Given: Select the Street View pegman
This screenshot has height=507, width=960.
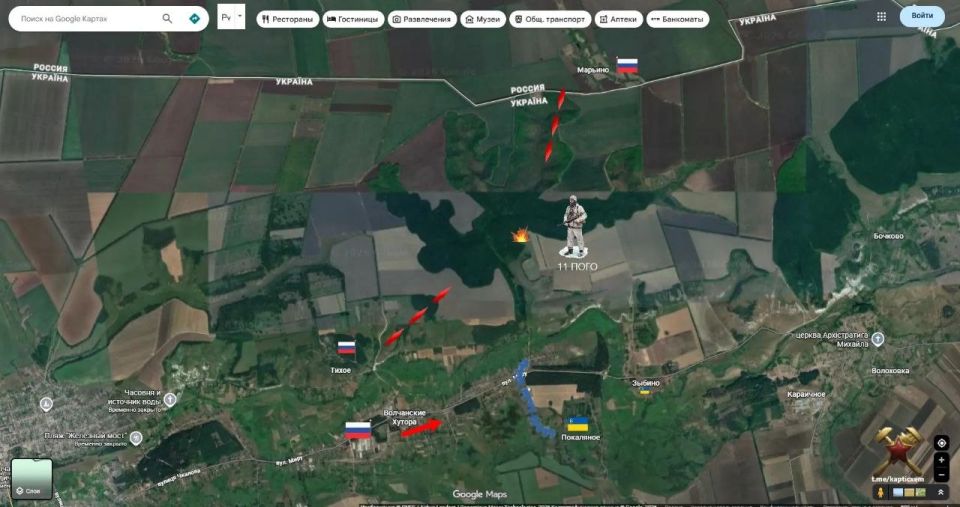Looking at the screenshot, I should [880, 492].
